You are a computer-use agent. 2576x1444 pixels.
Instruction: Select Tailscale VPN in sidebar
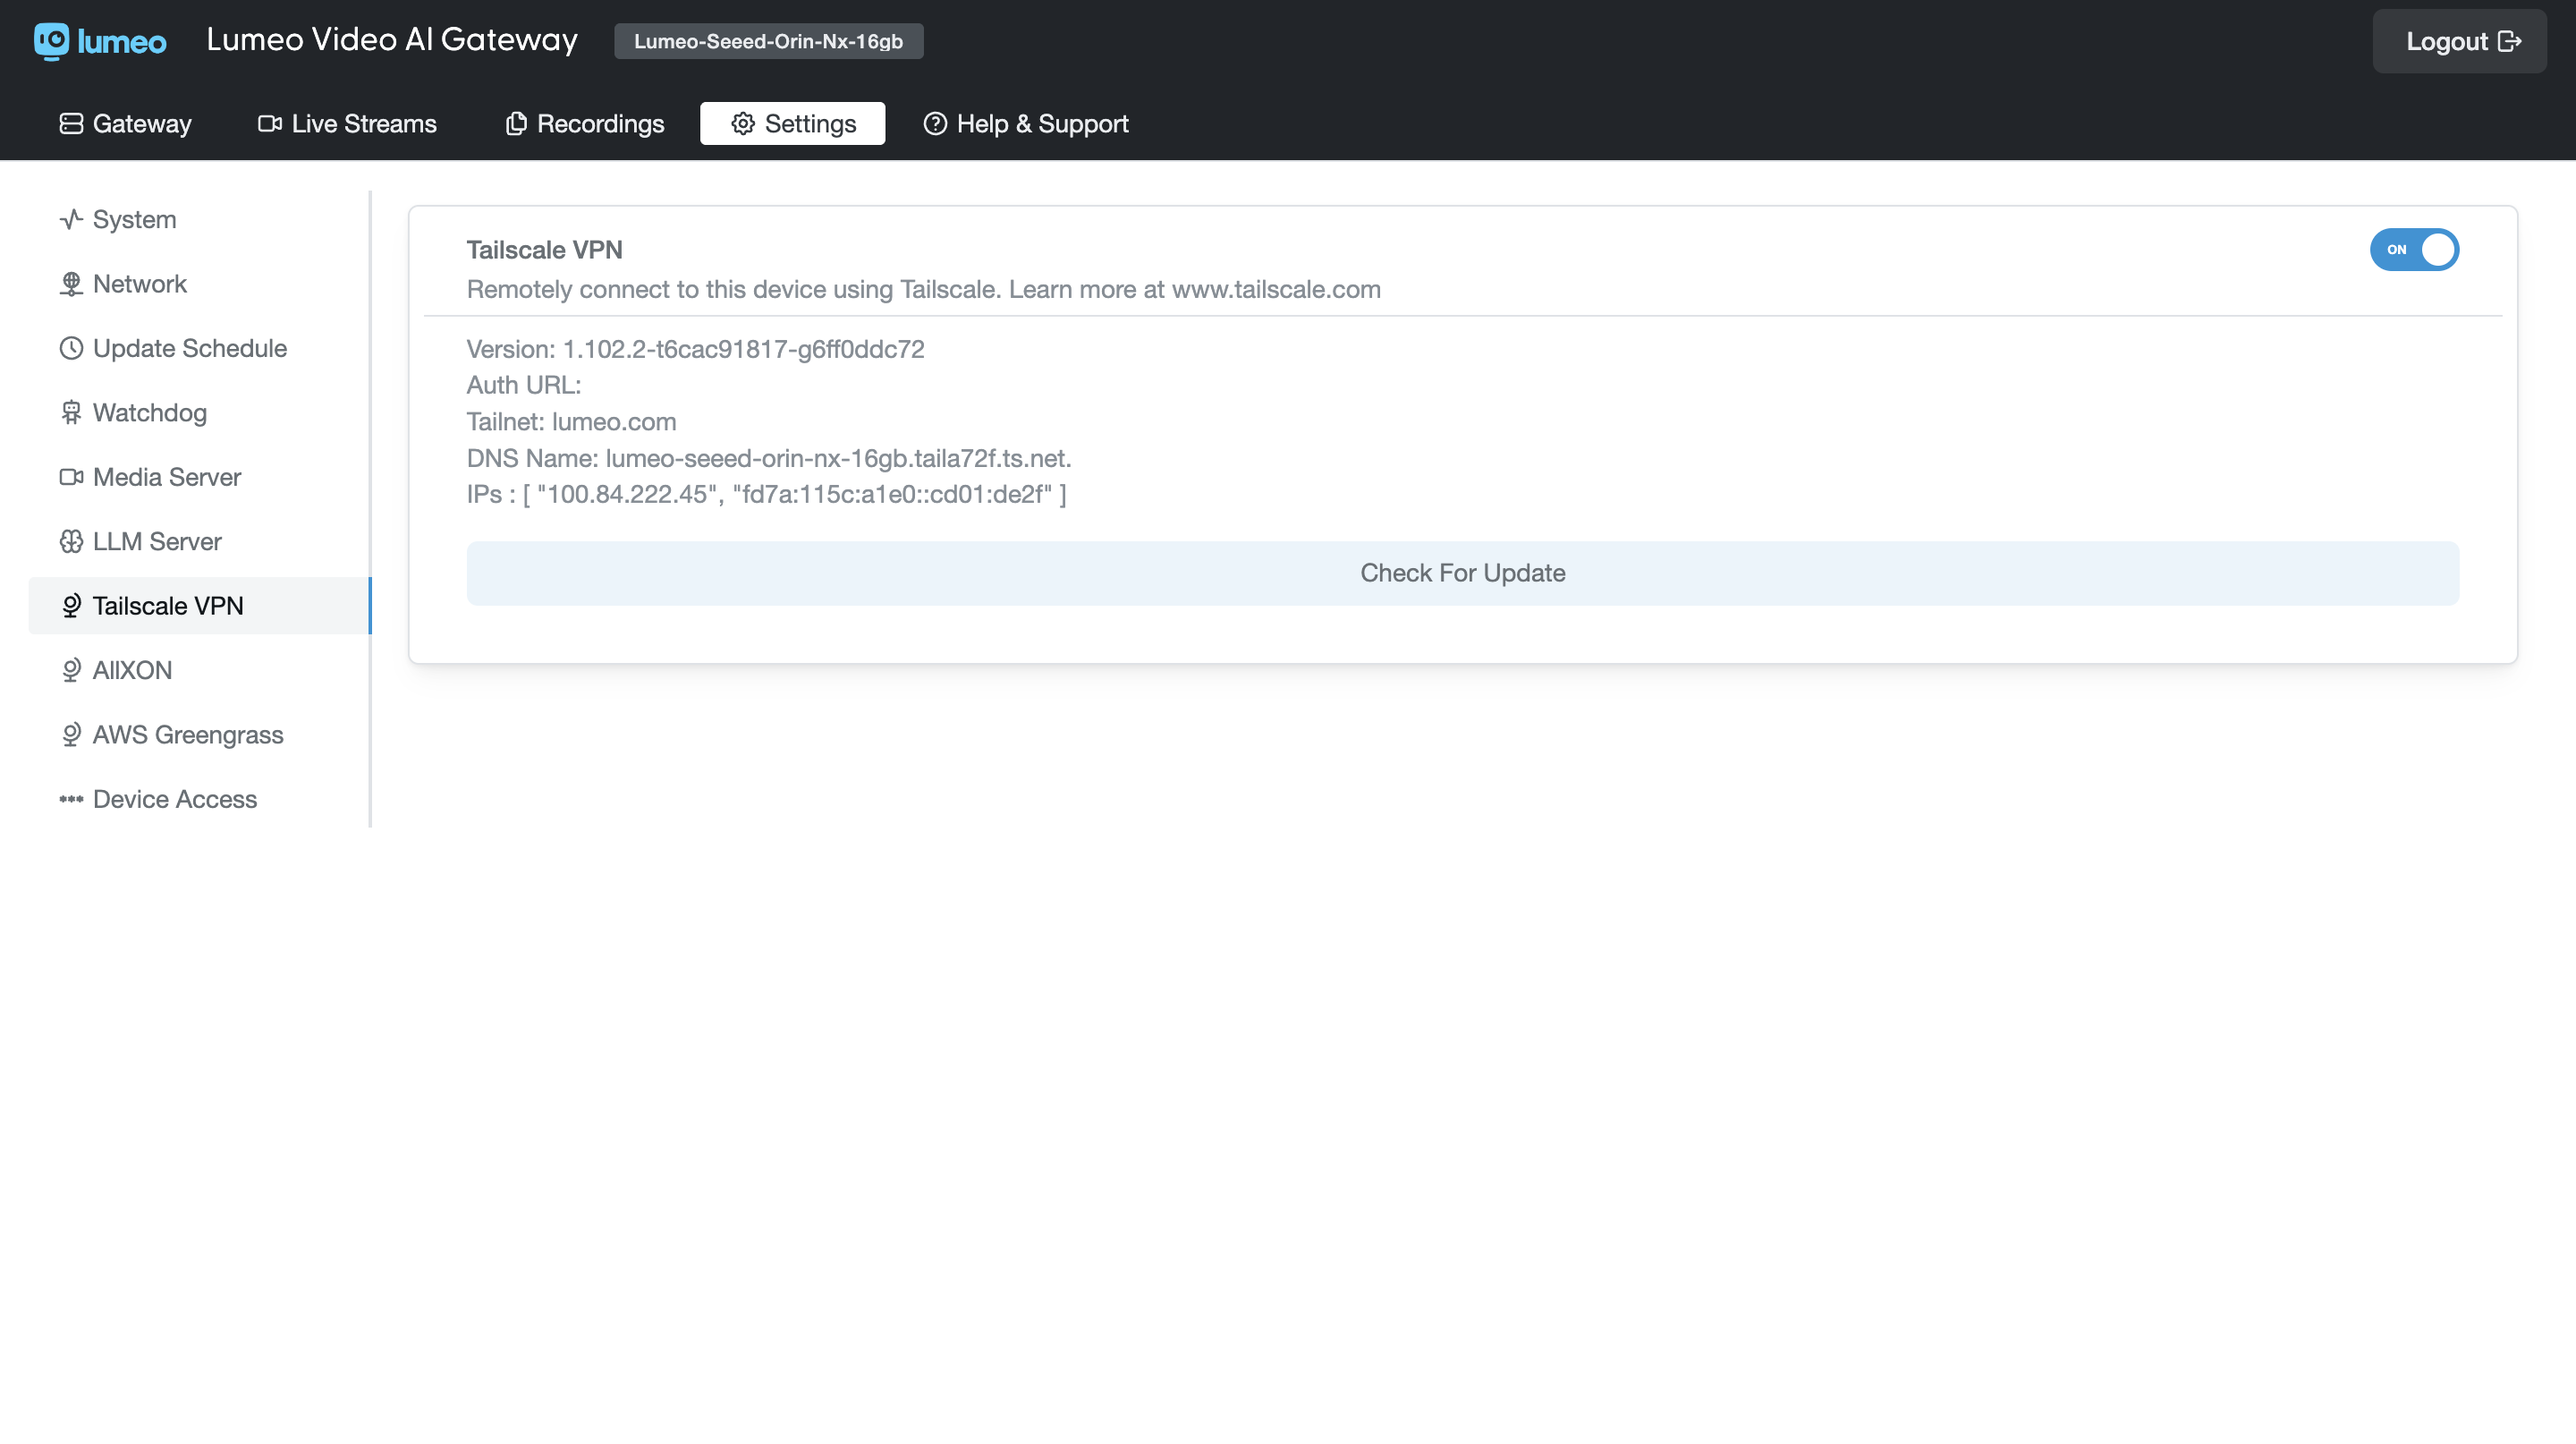200,606
